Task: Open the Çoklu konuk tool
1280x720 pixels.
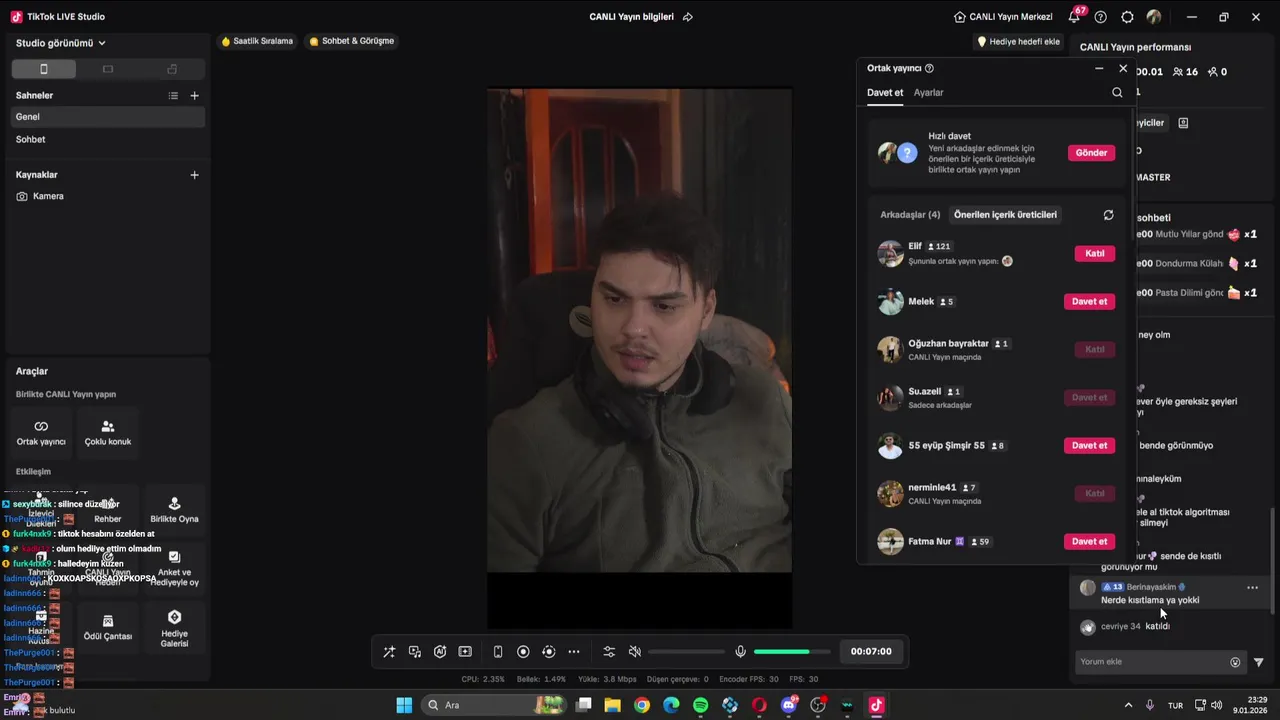Action: (108, 433)
